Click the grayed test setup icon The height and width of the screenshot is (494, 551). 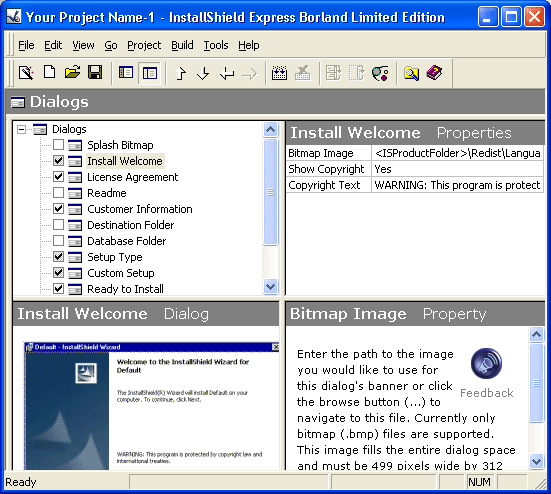[357, 73]
